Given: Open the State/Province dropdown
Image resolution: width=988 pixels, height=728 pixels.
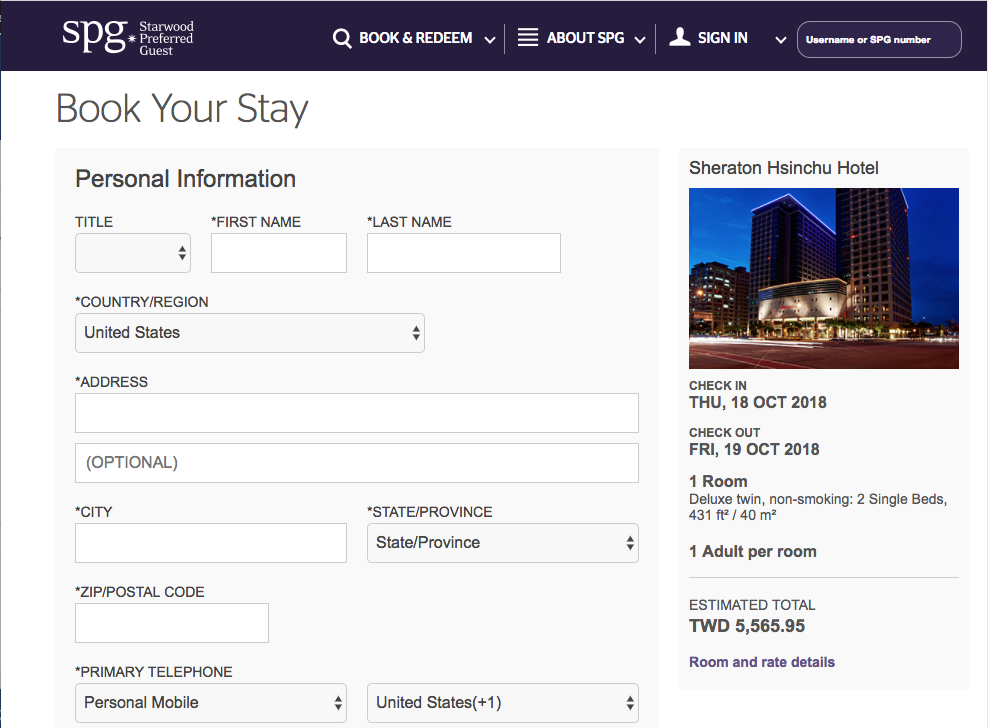Looking at the screenshot, I should [x=503, y=543].
